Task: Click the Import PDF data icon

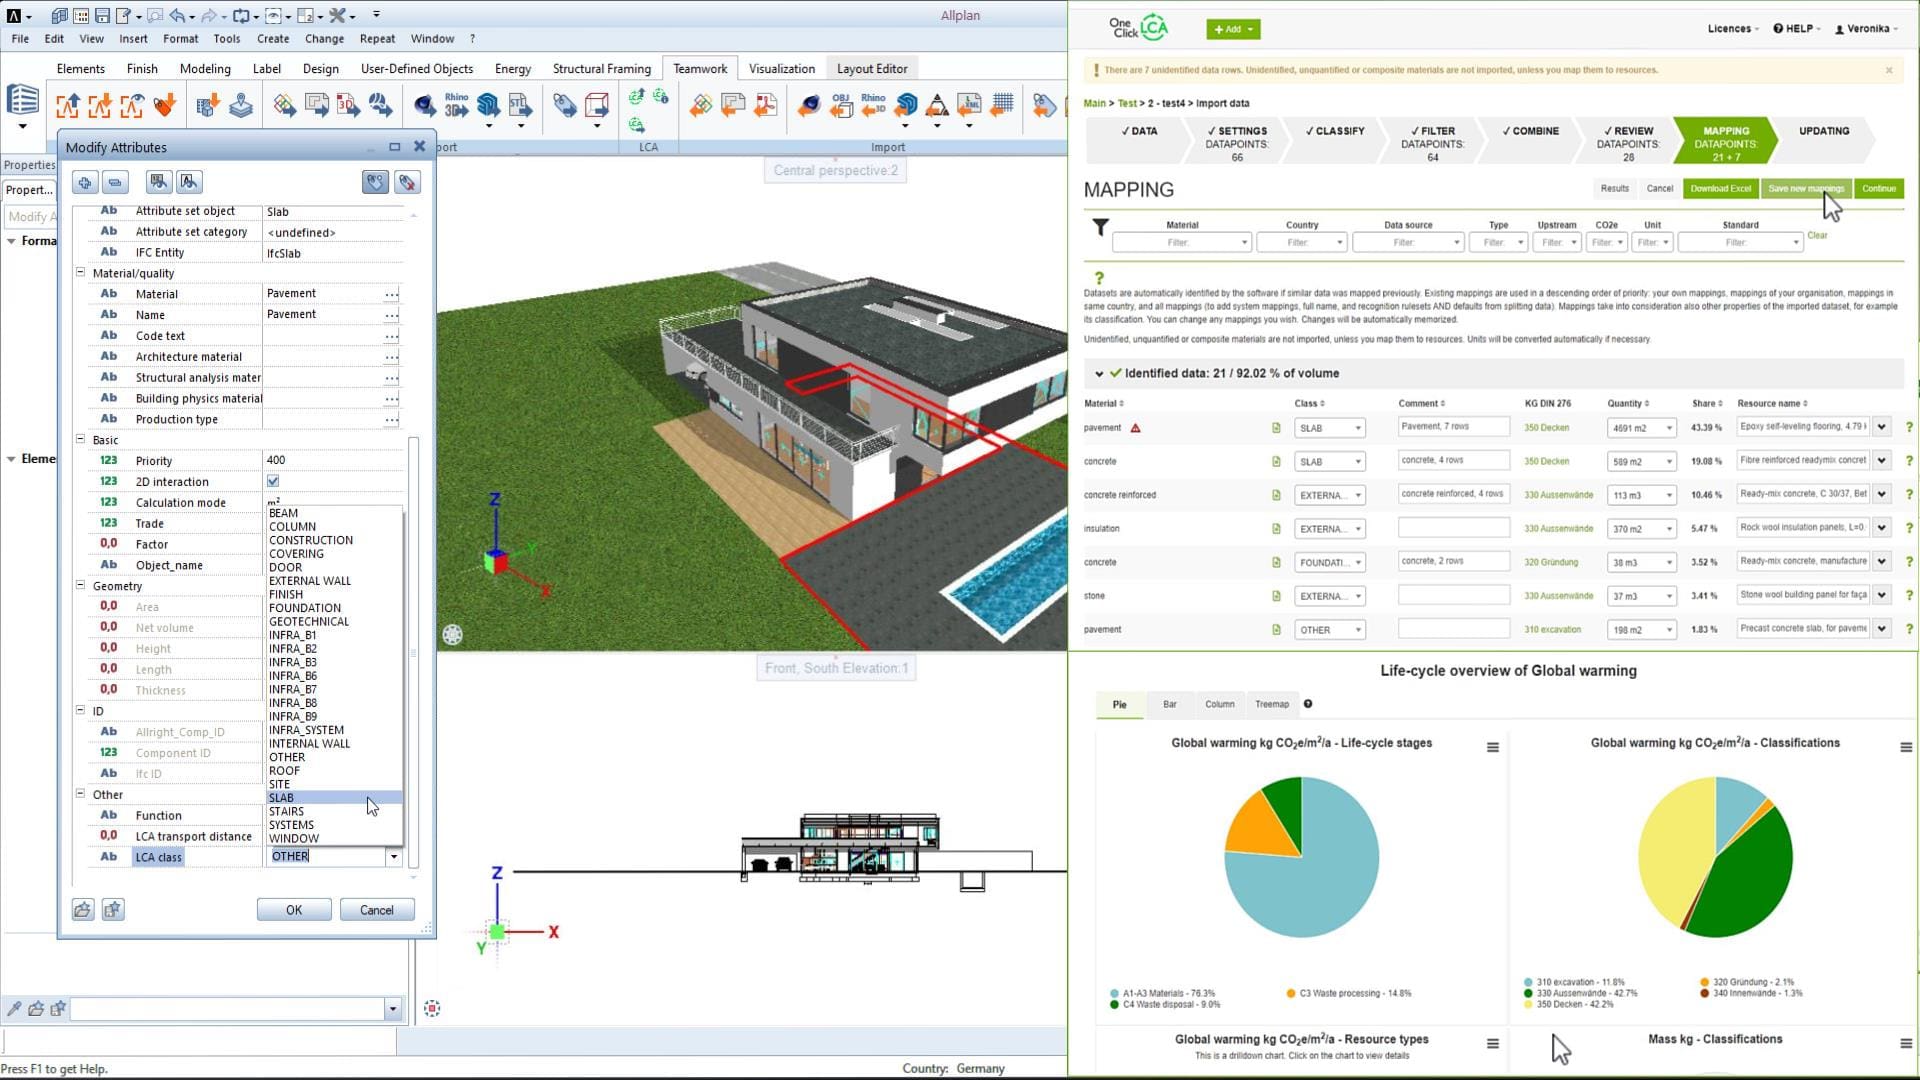Action: pyautogui.click(x=765, y=104)
